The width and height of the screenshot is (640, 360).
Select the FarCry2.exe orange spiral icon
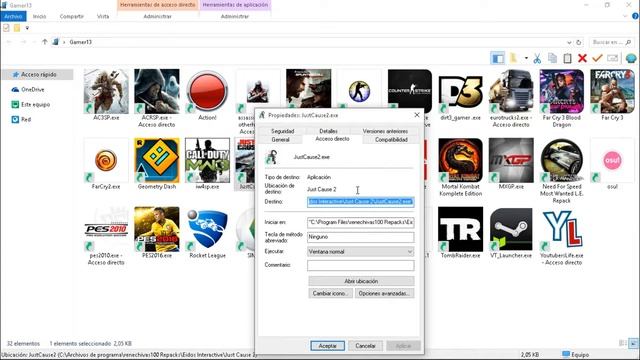(106, 160)
